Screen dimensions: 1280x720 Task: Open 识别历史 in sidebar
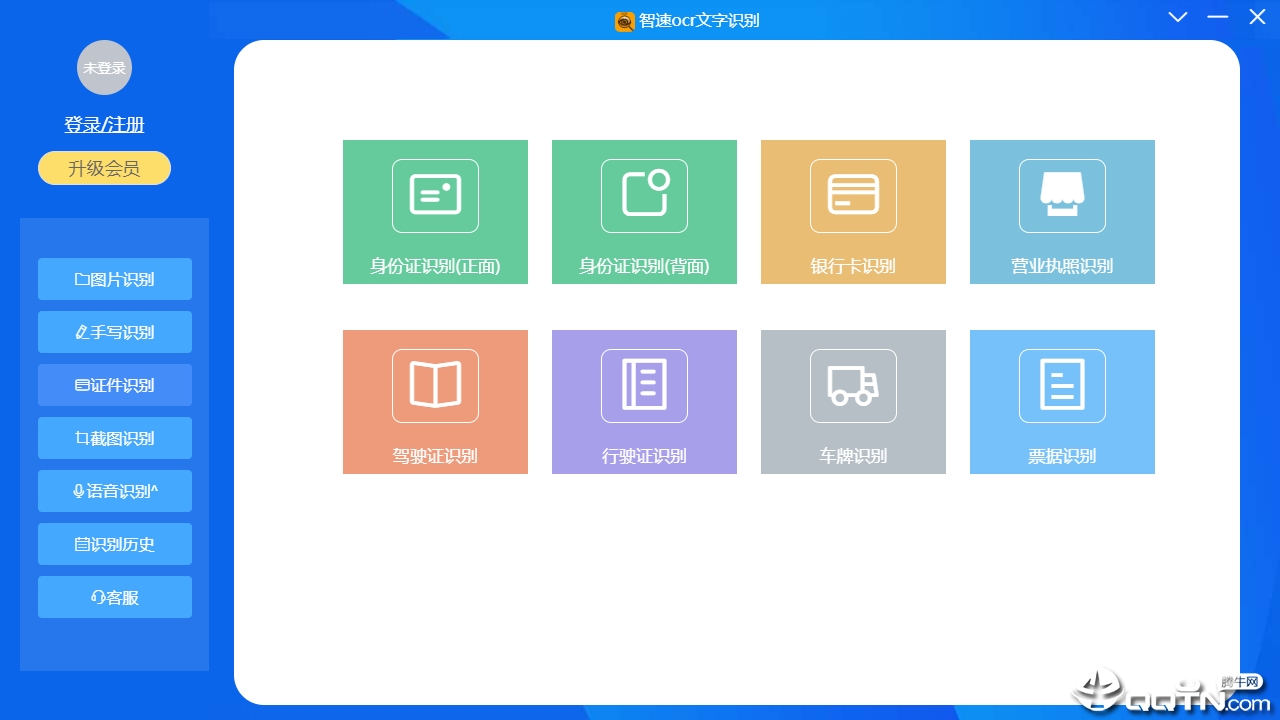(115, 544)
